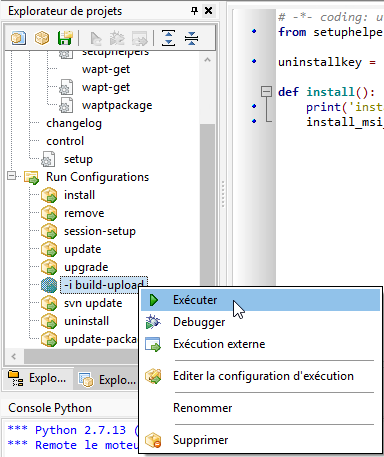The width and height of the screenshot is (384, 457).
Task: Click the upgrade configuration package icon
Action: tap(49, 267)
